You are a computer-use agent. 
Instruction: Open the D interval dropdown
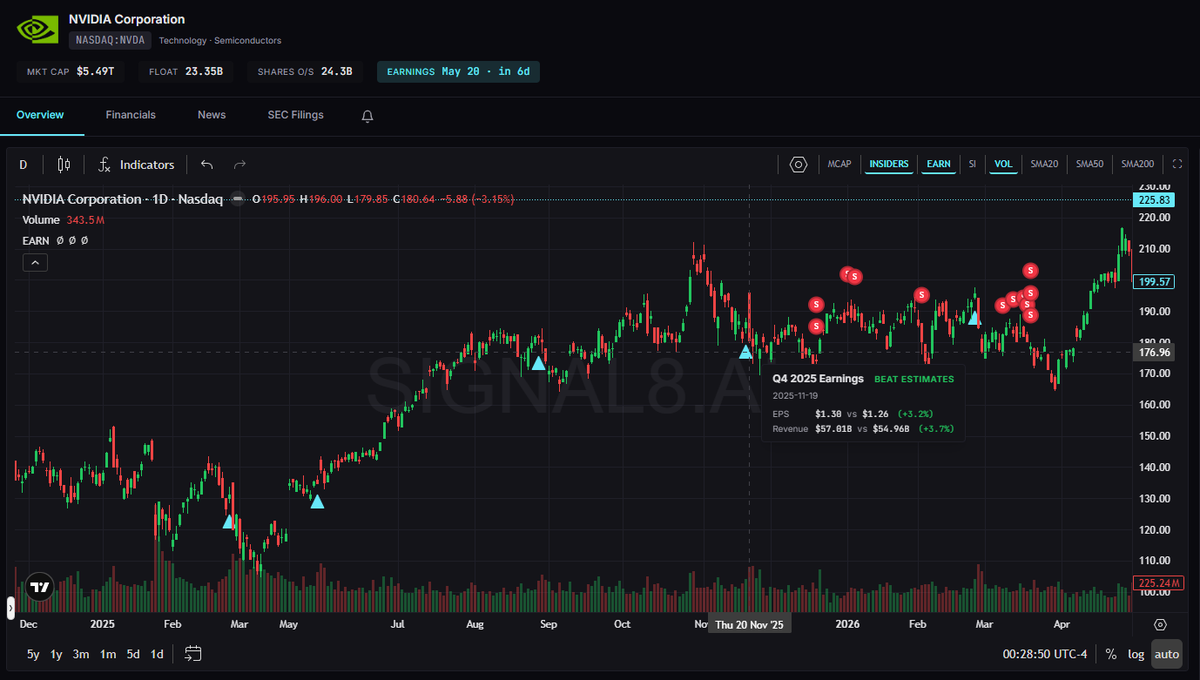coord(23,165)
